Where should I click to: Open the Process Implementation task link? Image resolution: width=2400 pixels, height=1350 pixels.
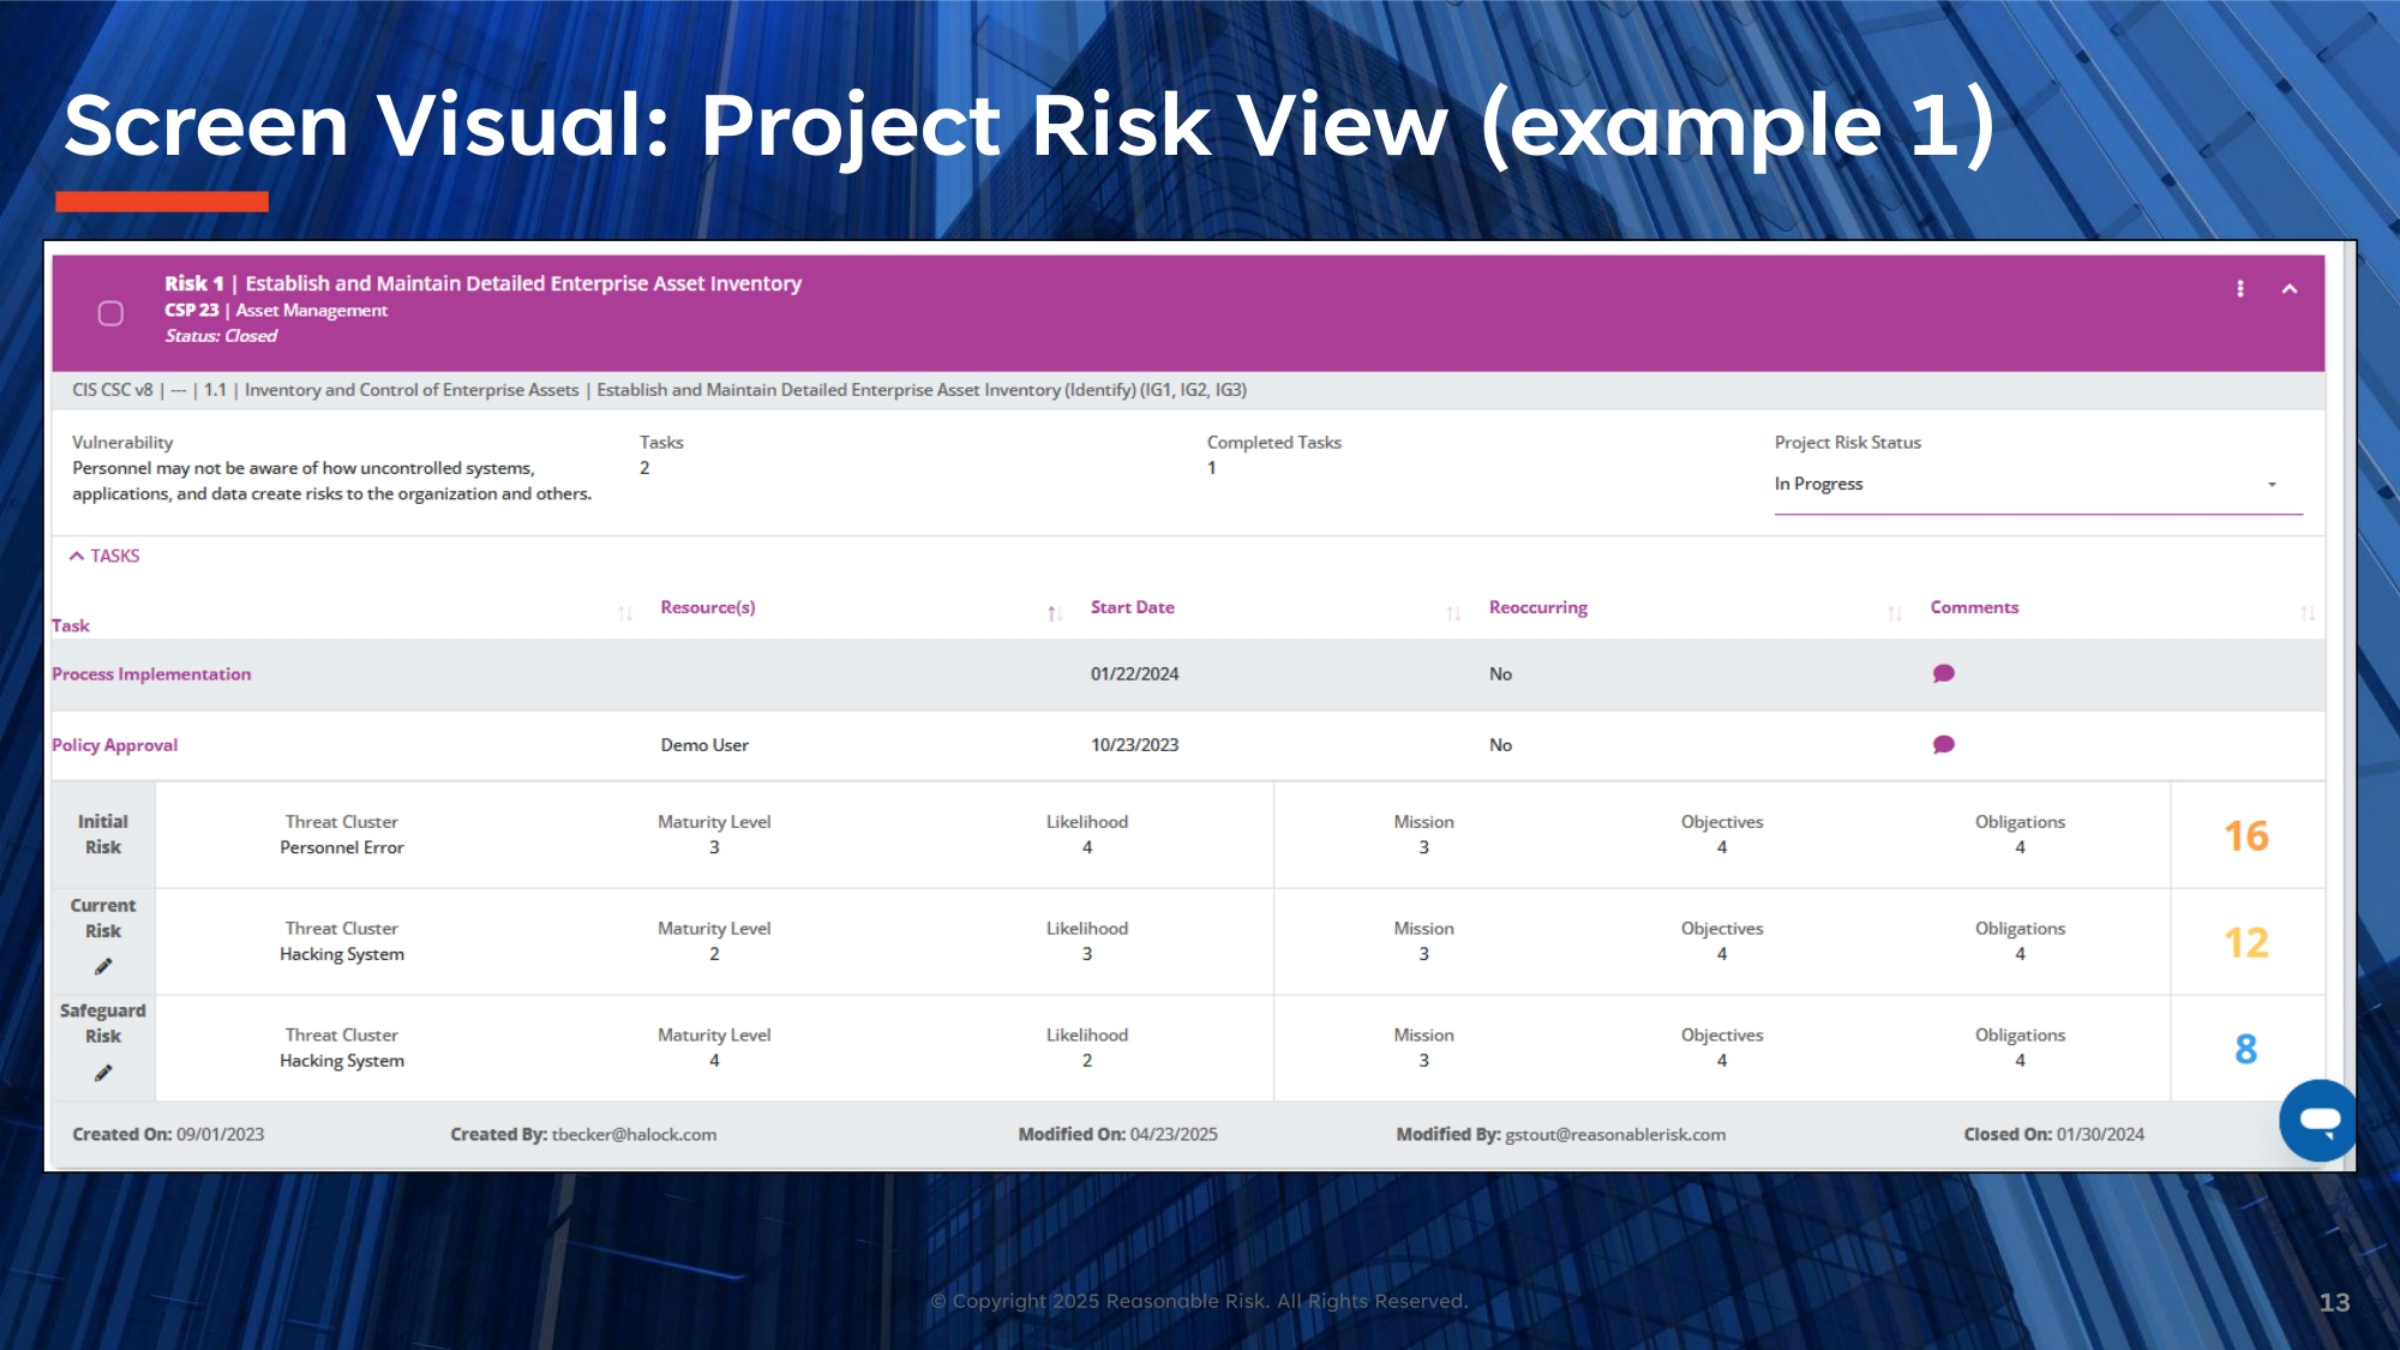[x=151, y=674]
